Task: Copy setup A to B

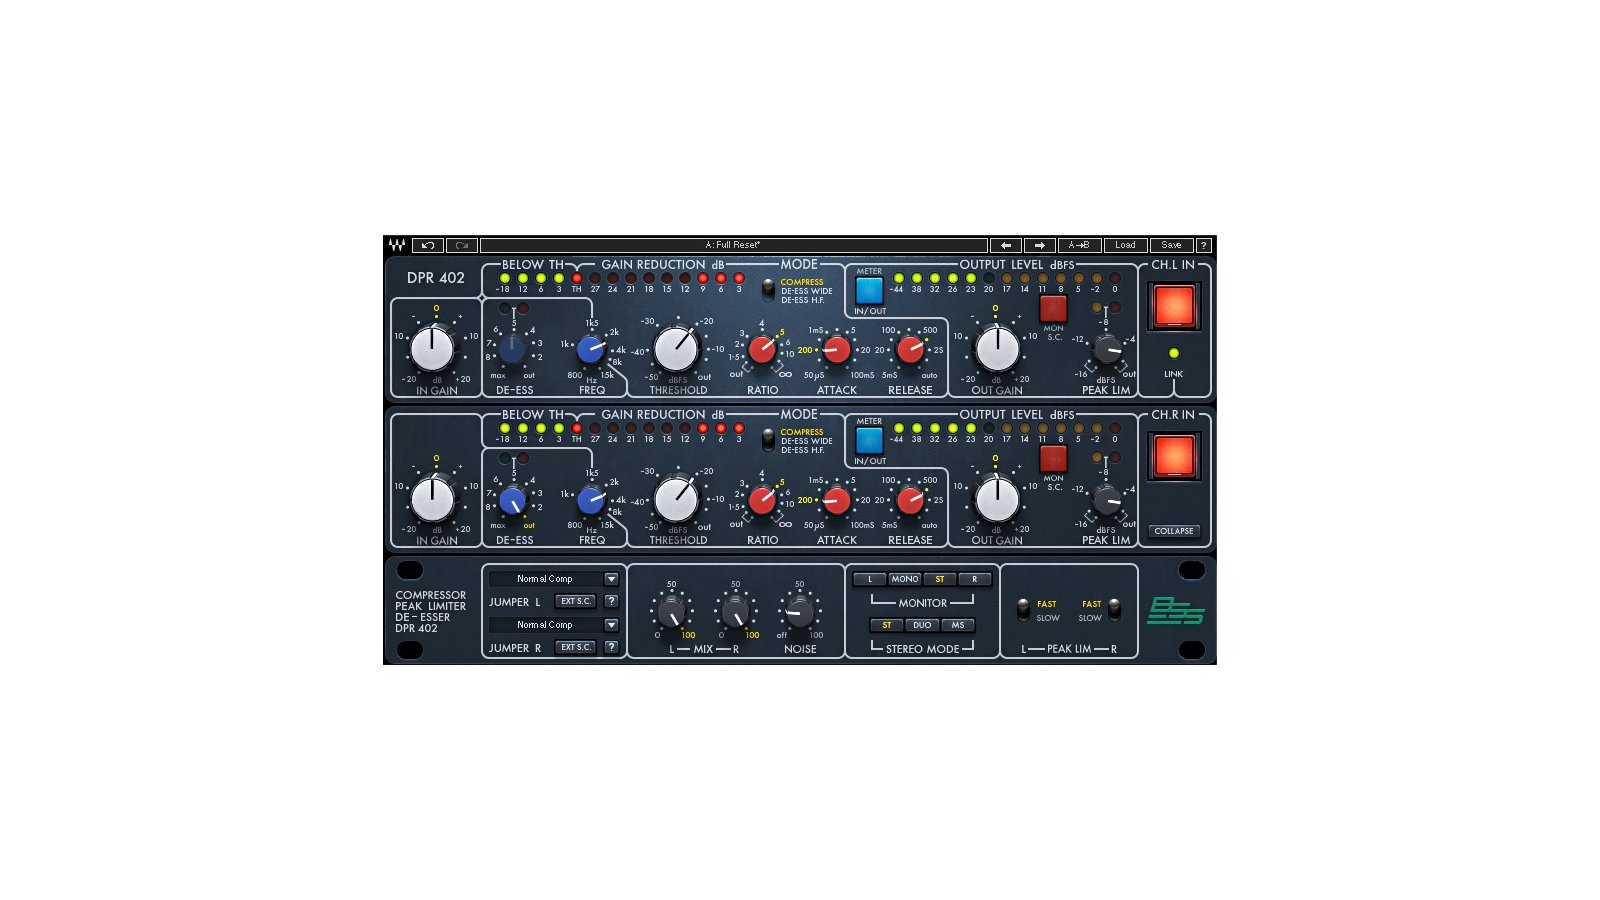Action: [1080, 245]
